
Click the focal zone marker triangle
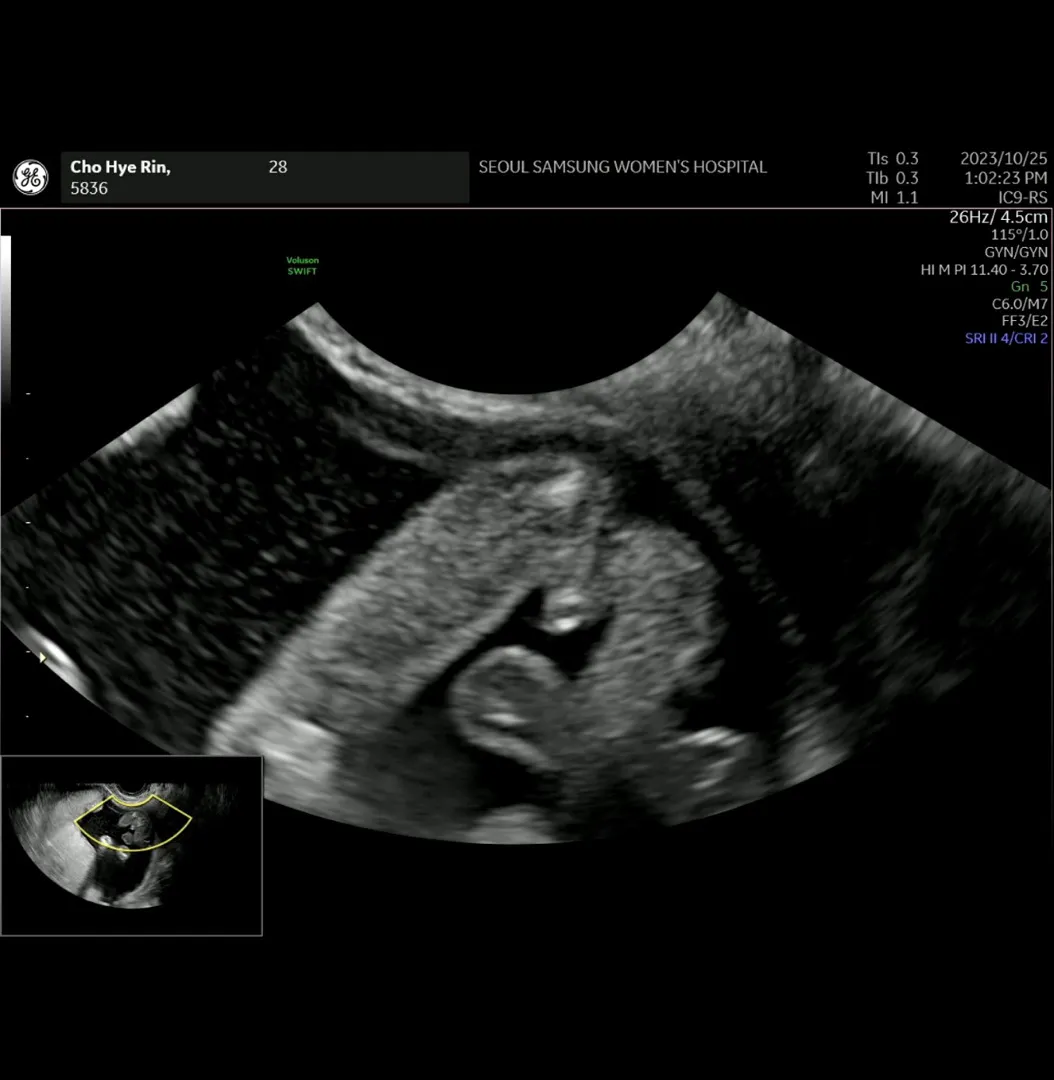[x=43, y=658]
